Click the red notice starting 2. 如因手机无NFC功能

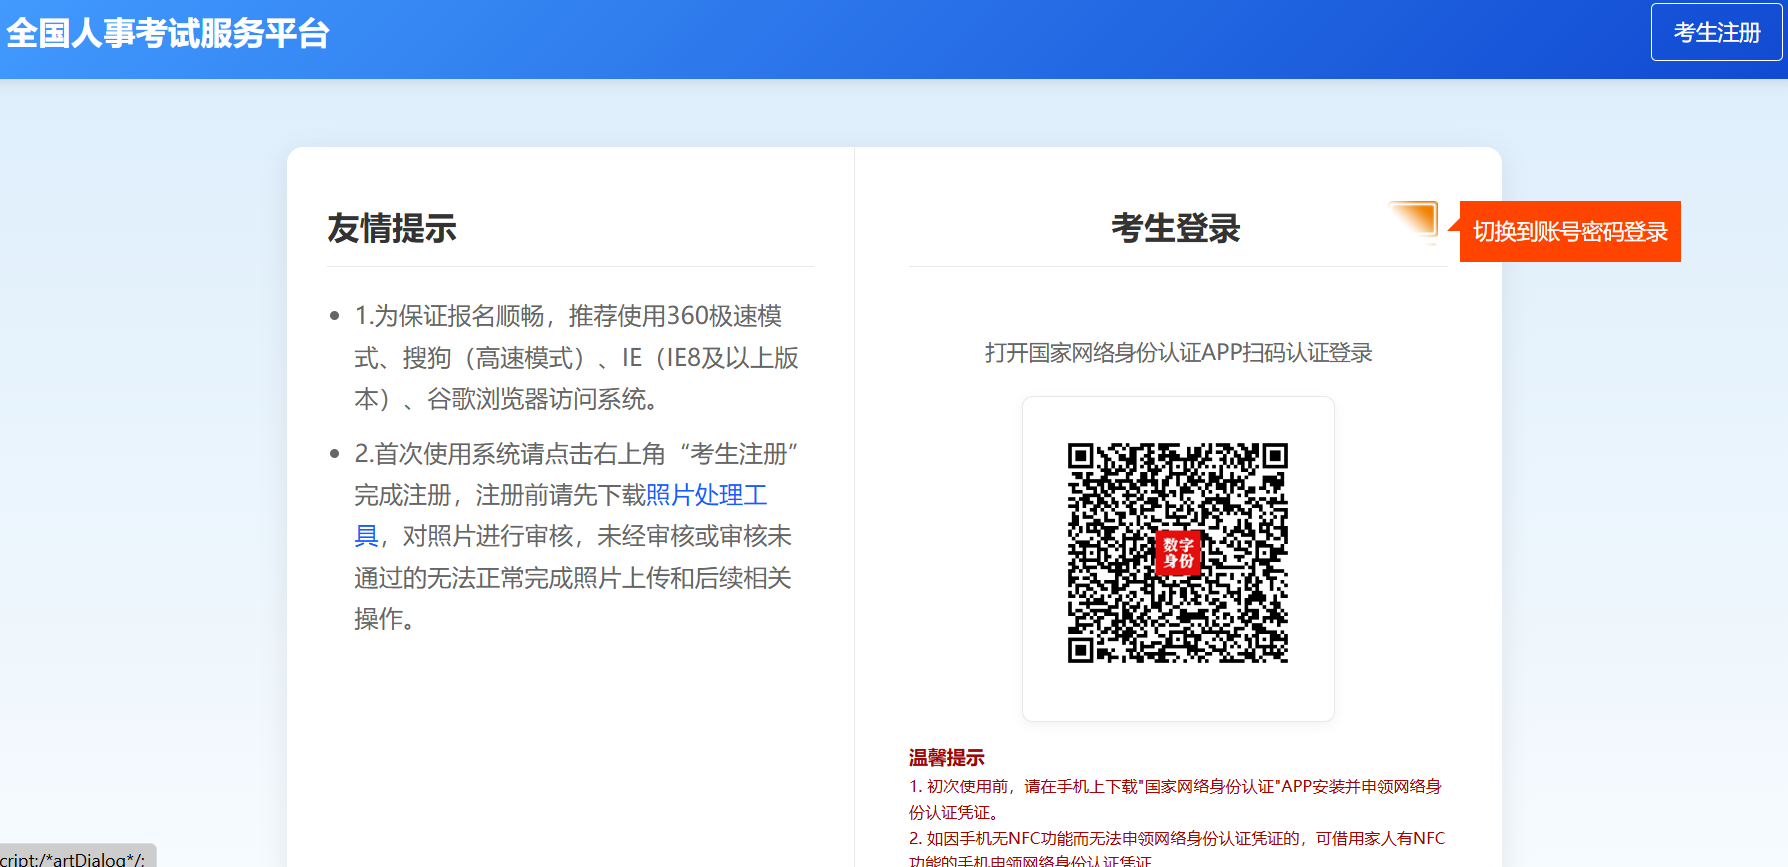(1176, 849)
